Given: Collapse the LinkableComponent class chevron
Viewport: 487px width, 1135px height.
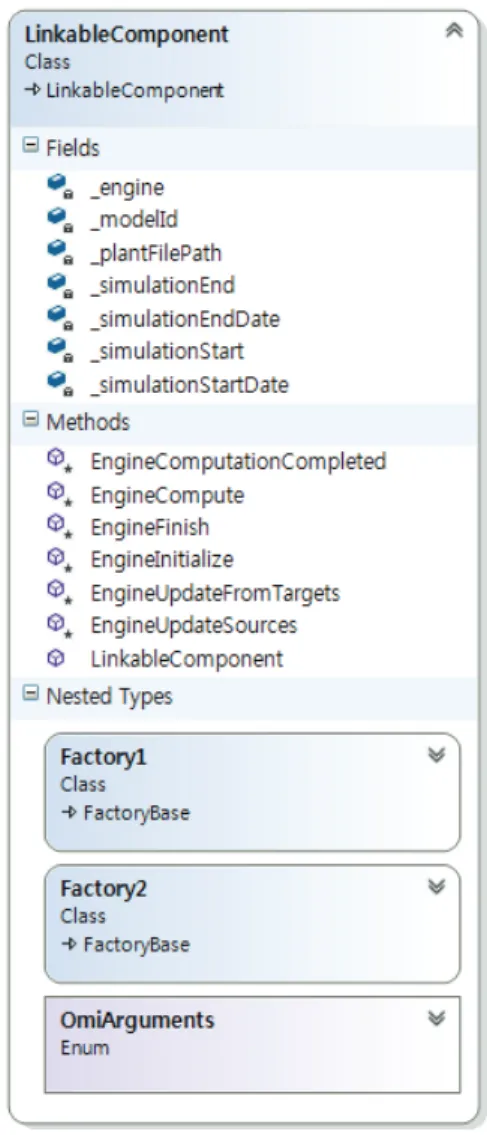Looking at the screenshot, I should (454, 31).
